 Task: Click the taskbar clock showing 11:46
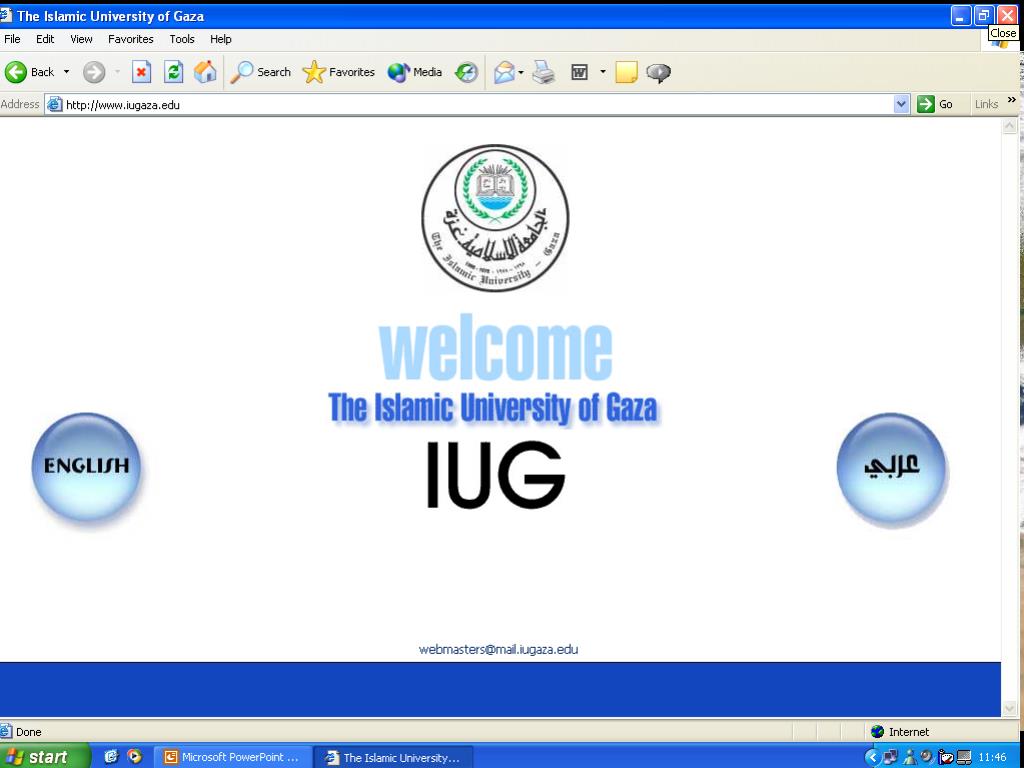click(993, 758)
